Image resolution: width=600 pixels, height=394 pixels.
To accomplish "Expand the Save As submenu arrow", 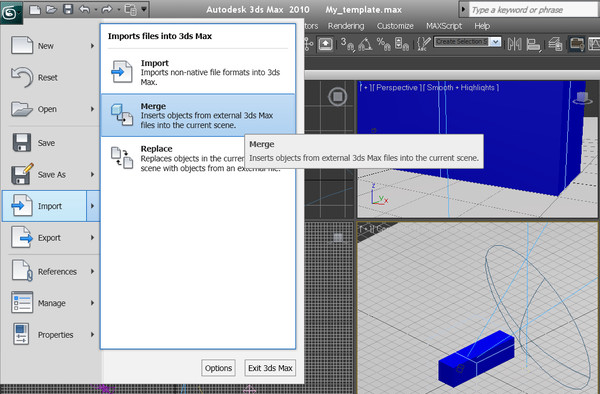I will tap(92, 174).
